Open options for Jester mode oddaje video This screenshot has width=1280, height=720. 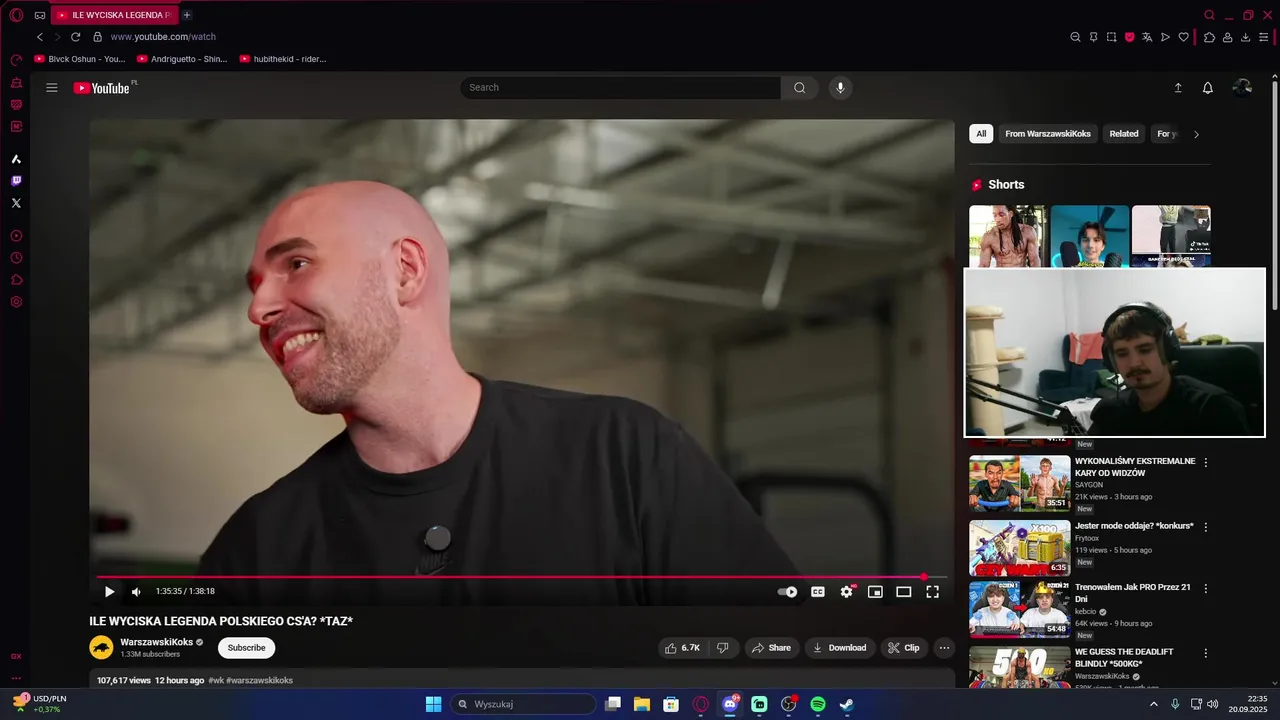(1205, 527)
